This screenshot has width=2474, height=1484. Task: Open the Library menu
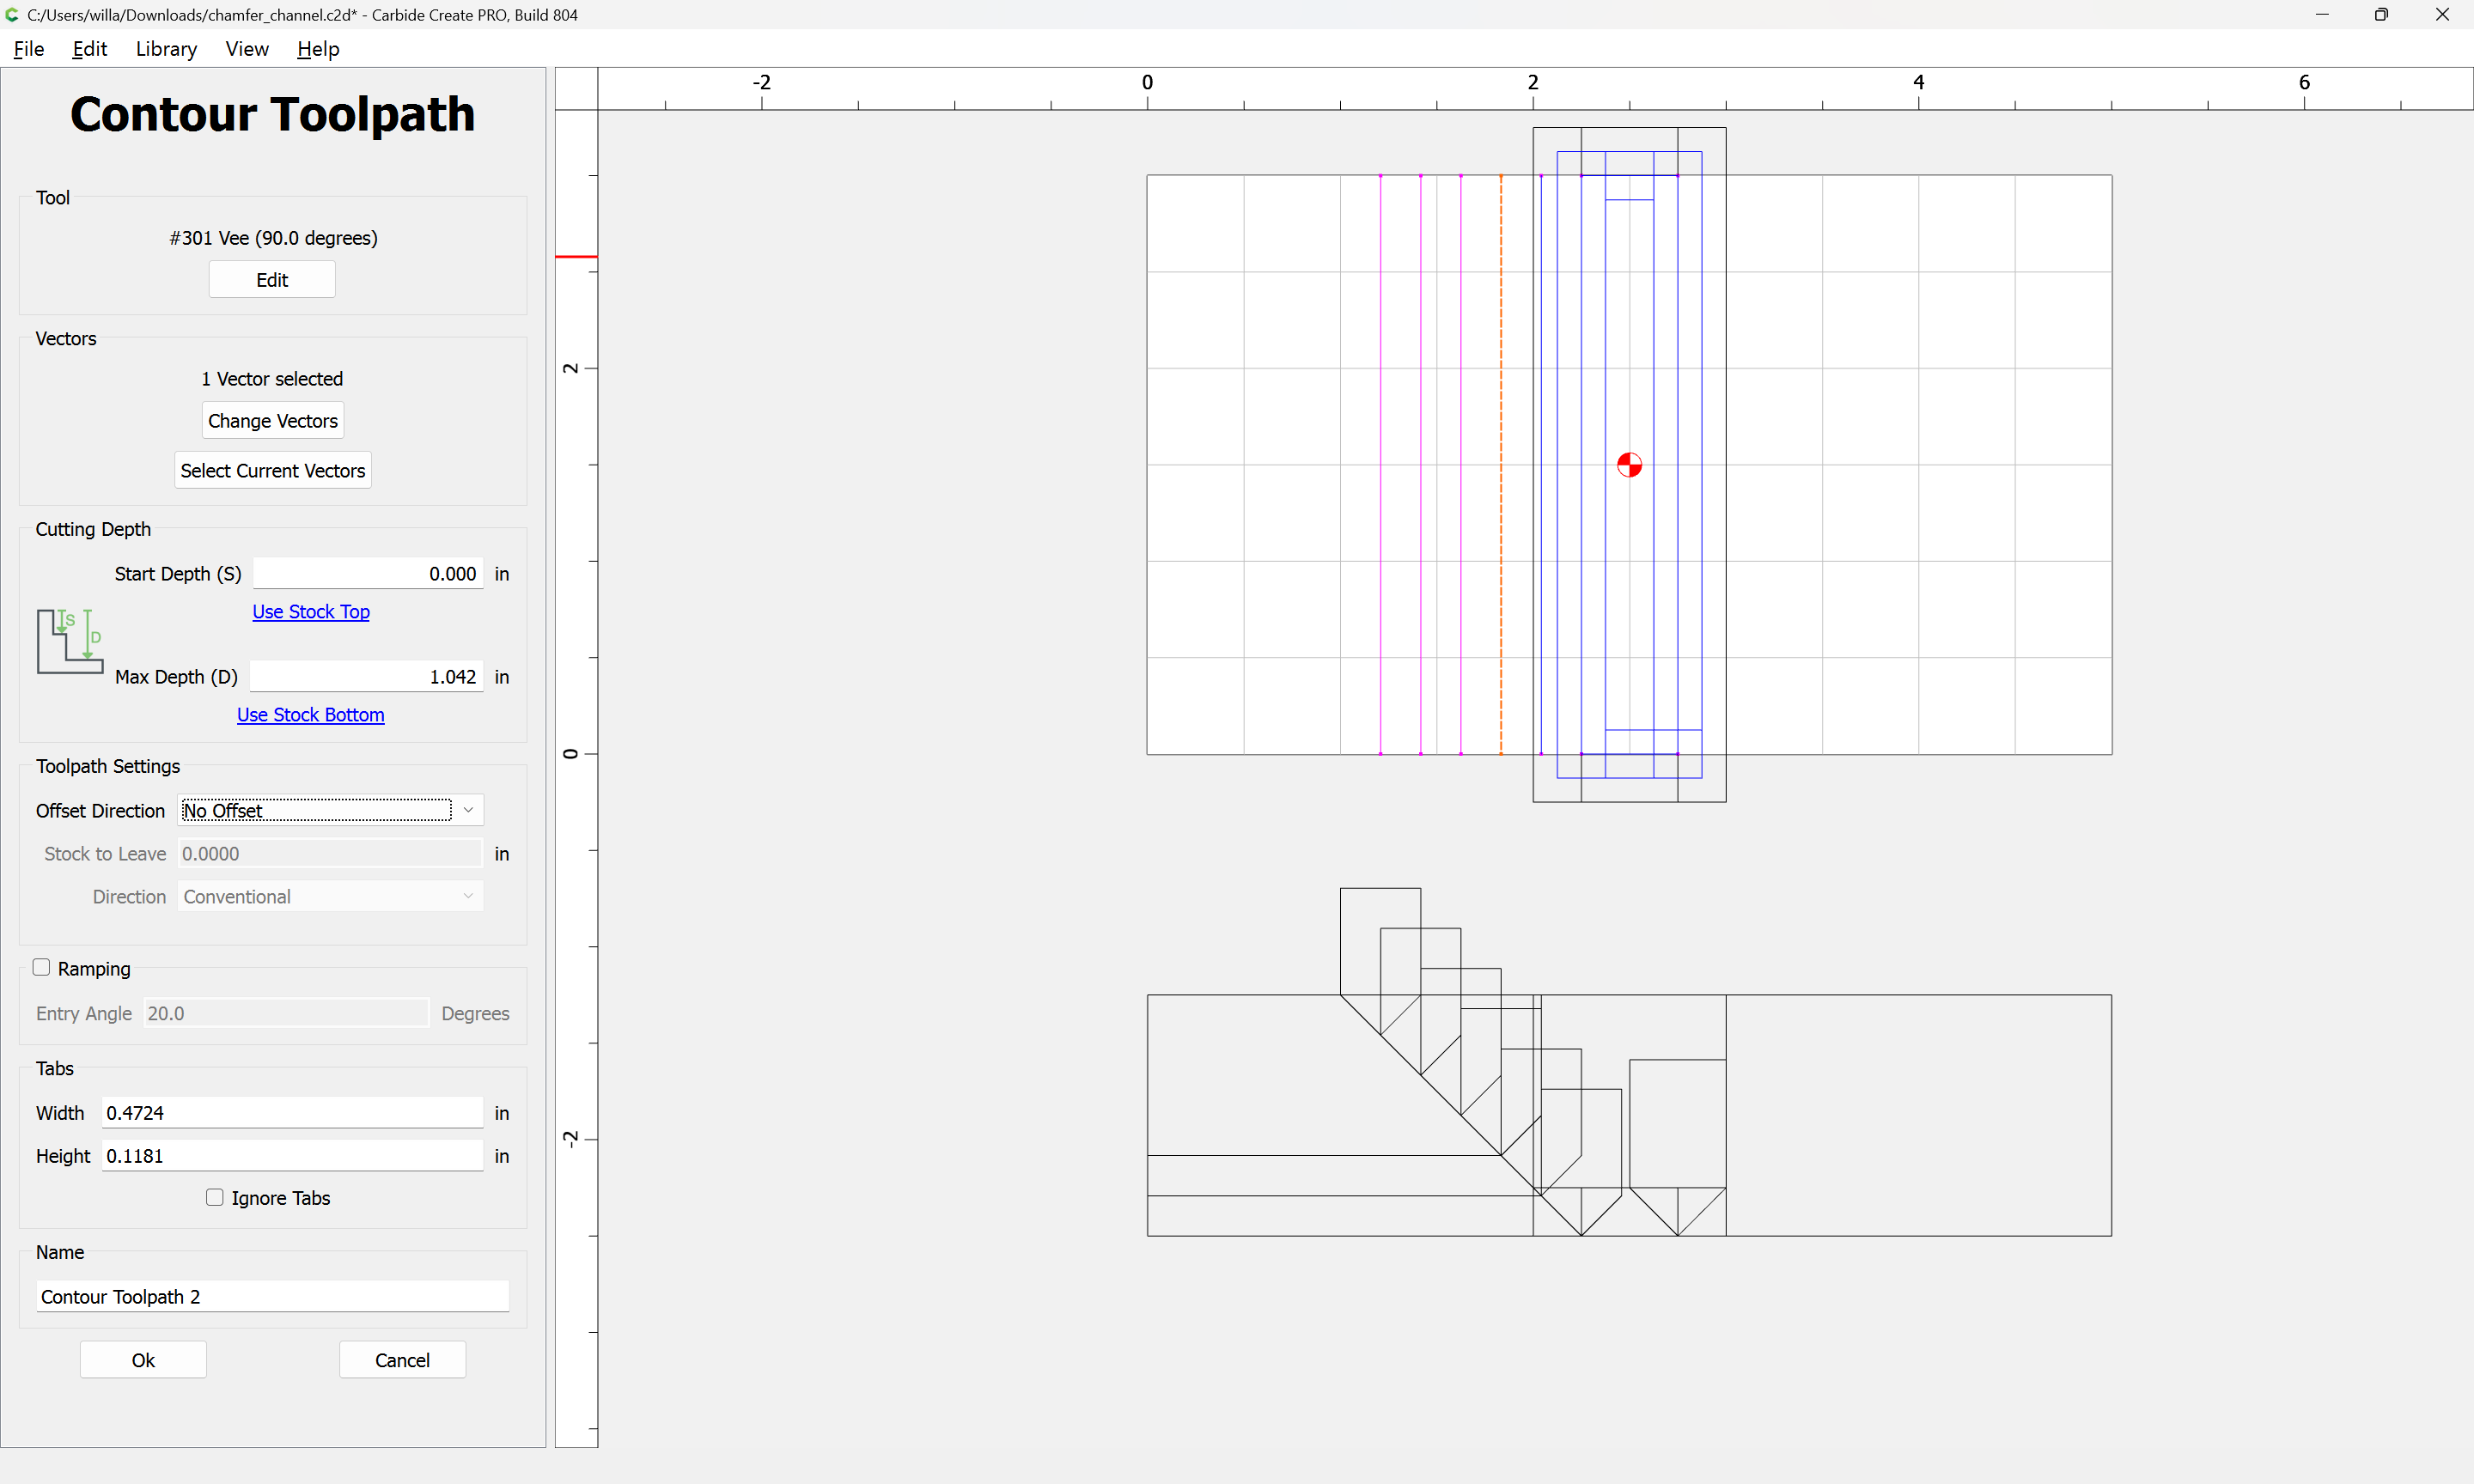click(166, 49)
